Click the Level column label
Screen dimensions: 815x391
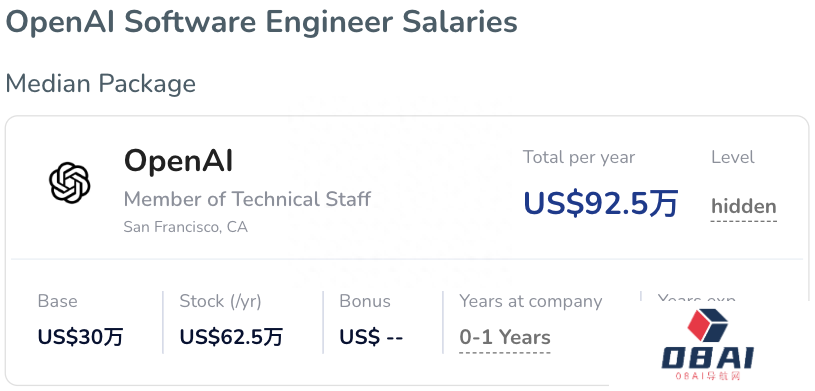(x=733, y=157)
